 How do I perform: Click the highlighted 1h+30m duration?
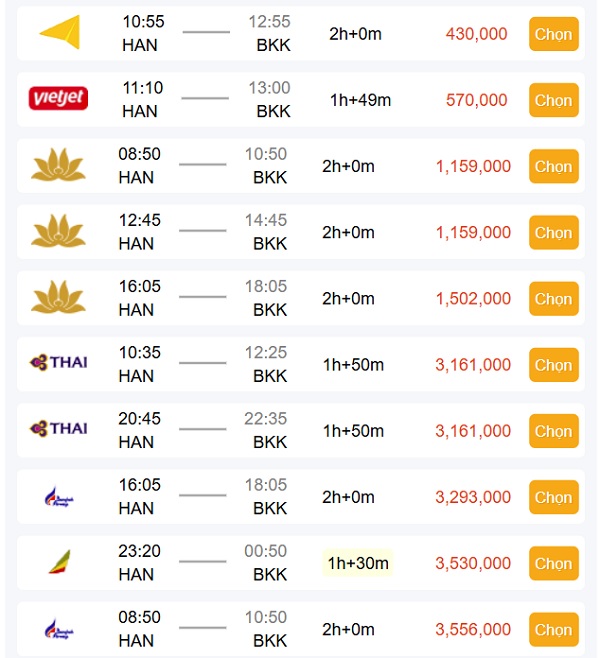pos(358,563)
